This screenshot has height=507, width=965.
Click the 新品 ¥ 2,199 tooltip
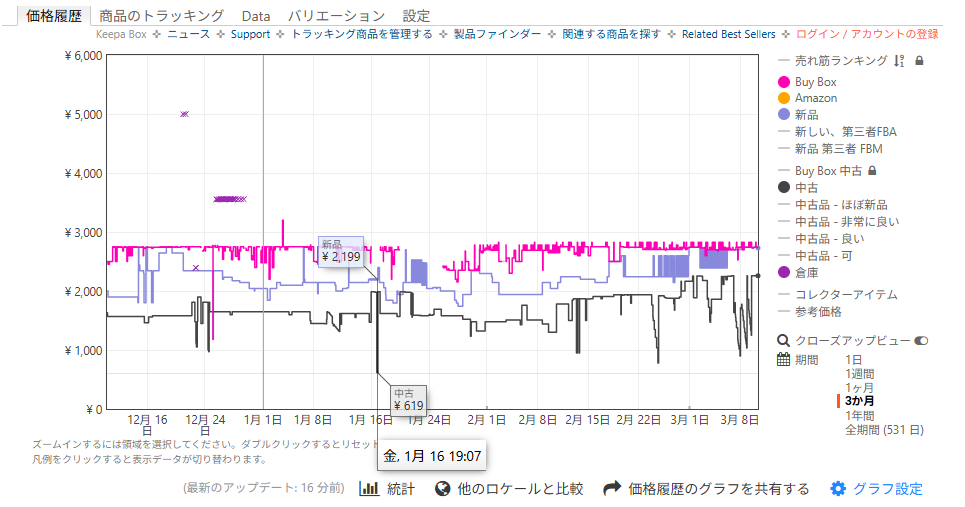click(341, 251)
